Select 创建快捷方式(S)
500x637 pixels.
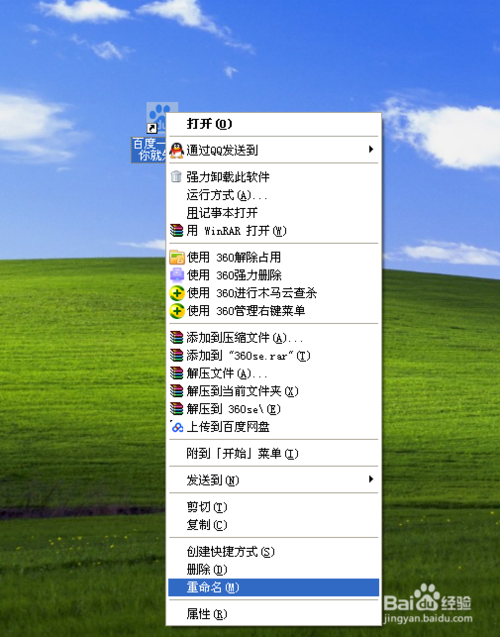(274, 552)
